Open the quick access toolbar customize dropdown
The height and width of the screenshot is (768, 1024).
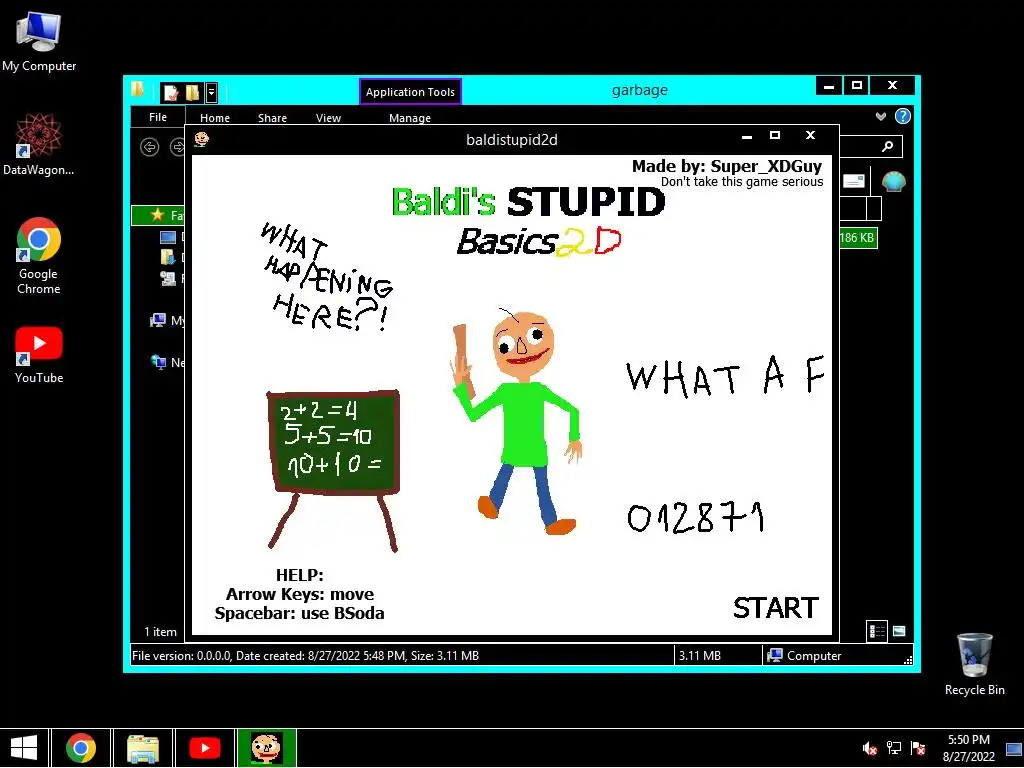(x=211, y=93)
